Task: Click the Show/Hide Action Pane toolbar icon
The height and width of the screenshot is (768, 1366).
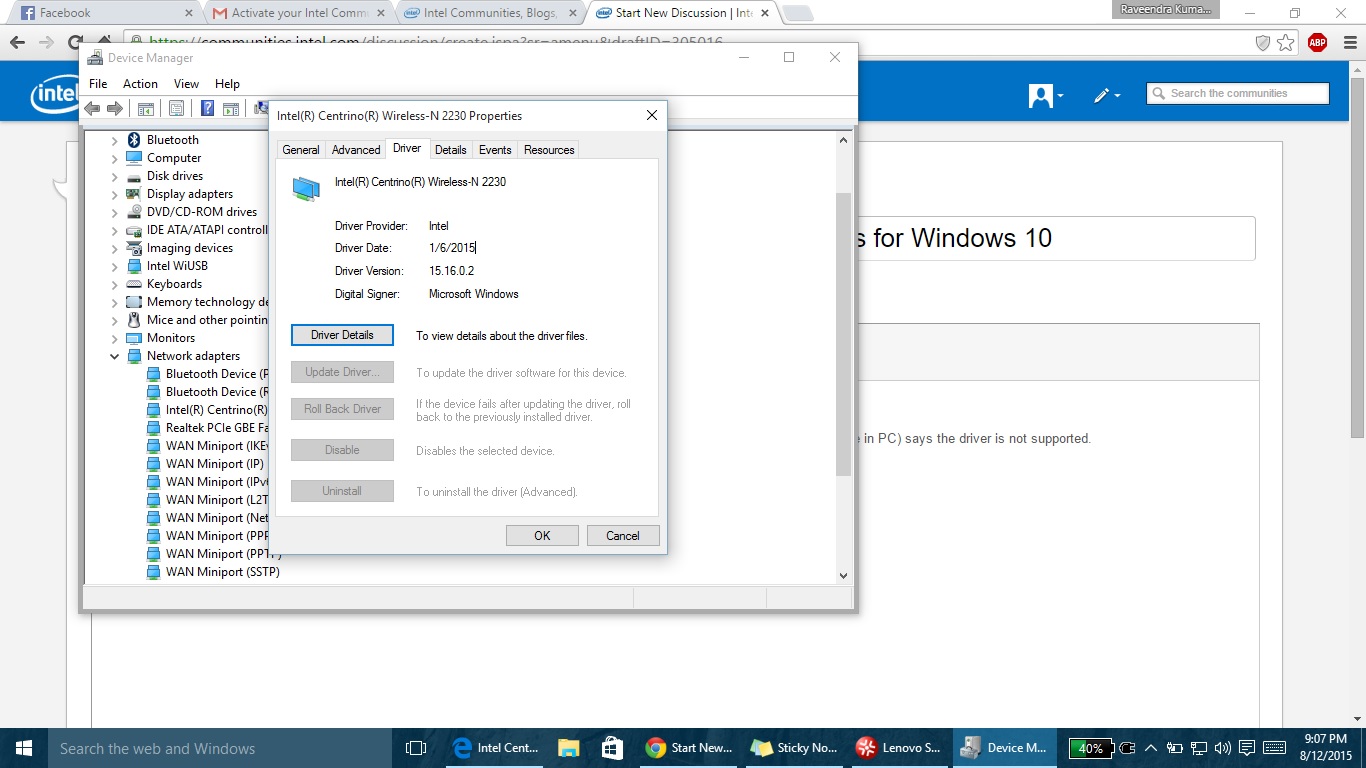Action: [231, 108]
